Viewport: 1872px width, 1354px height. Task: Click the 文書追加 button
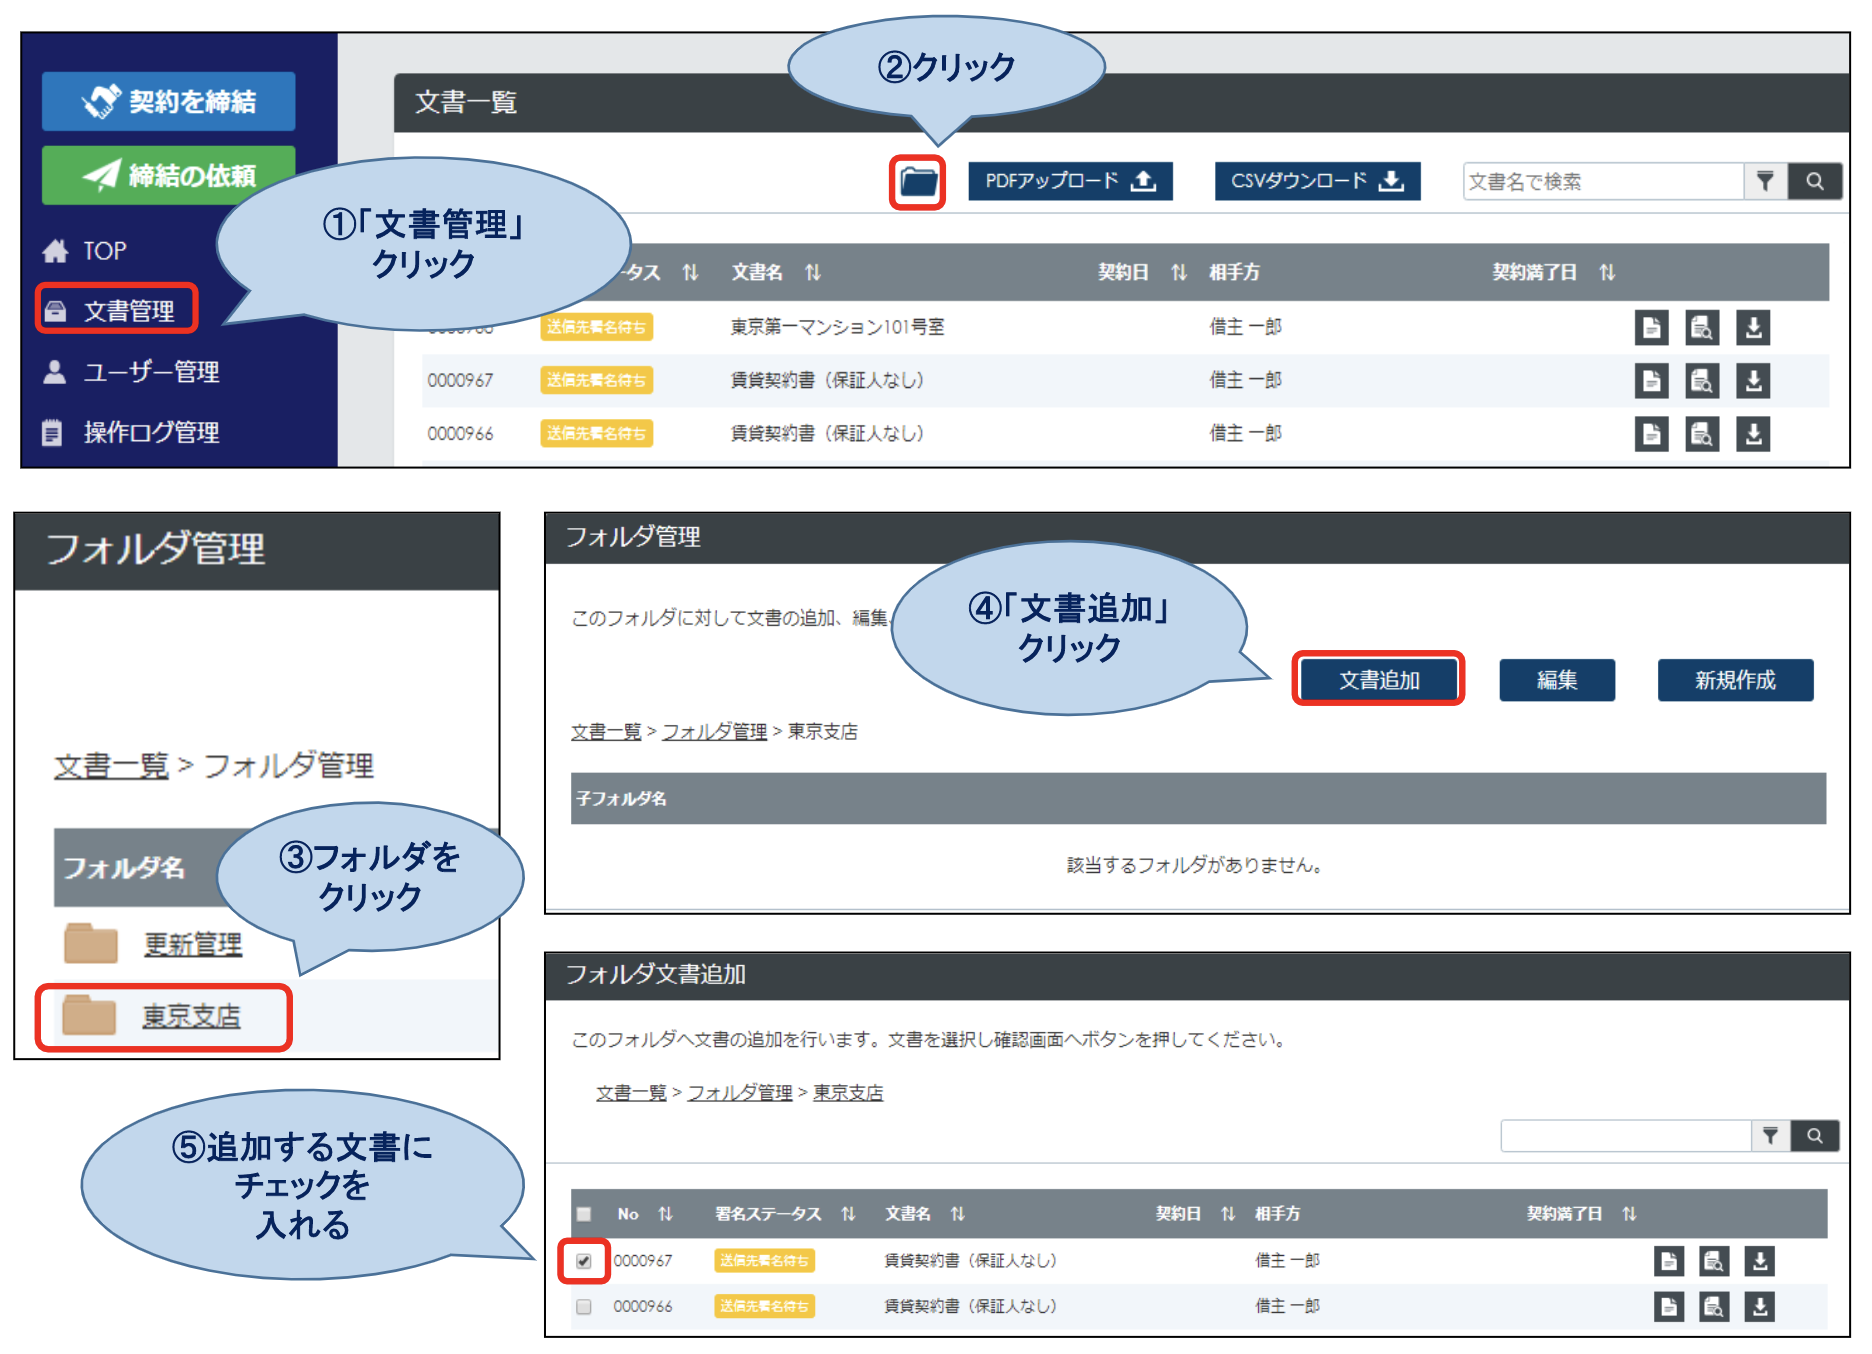click(1379, 680)
